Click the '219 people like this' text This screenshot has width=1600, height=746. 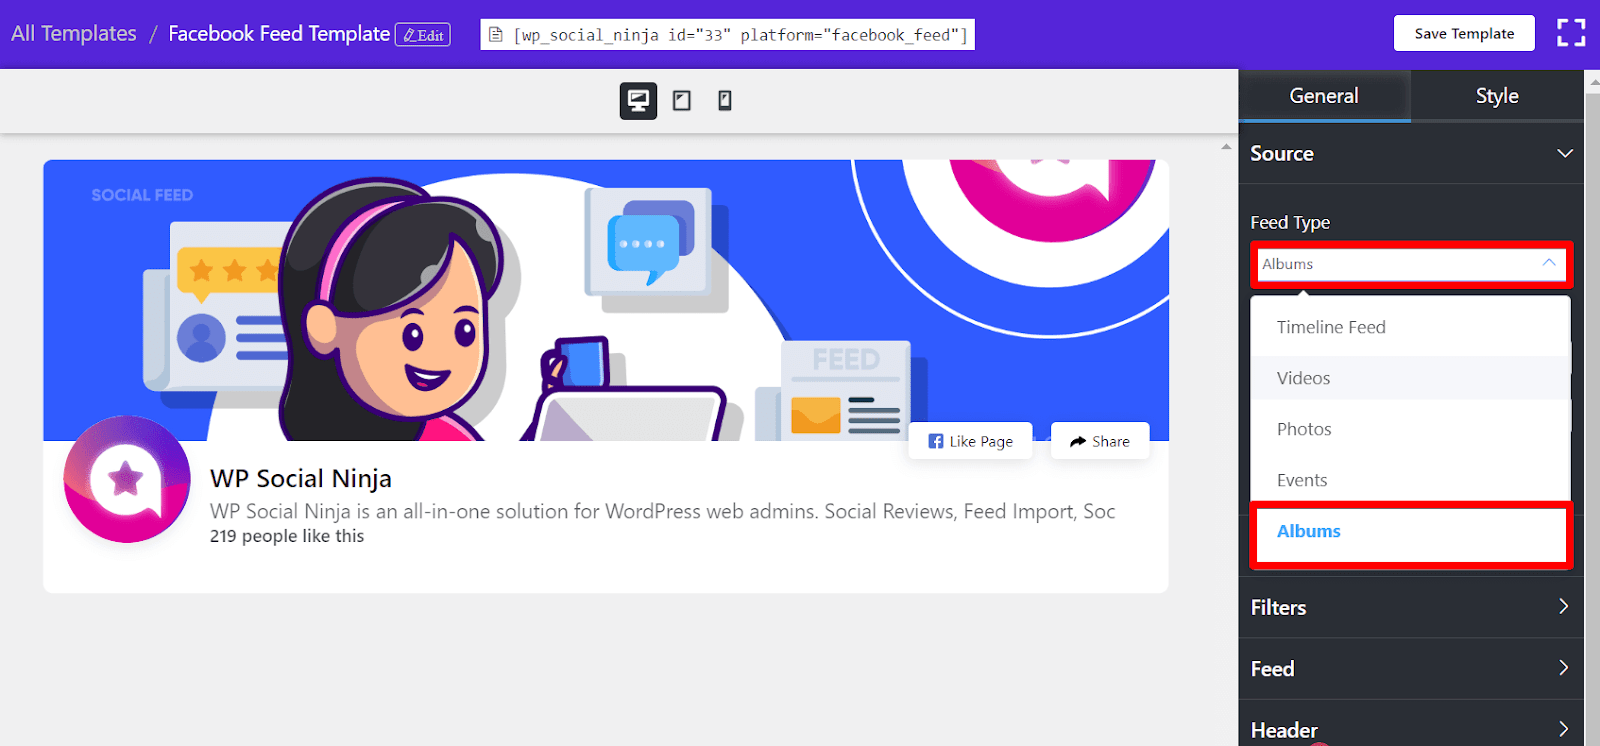pos(287,536)
